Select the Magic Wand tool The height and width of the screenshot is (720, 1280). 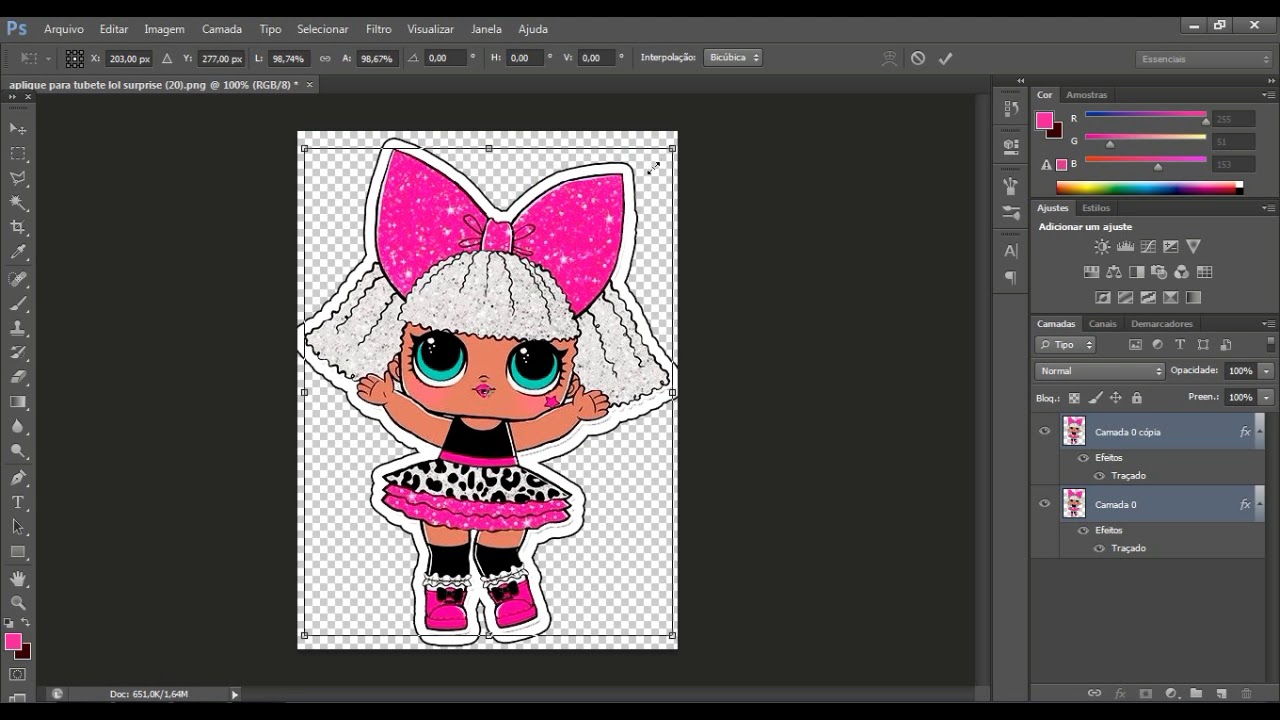pos(18,203)
